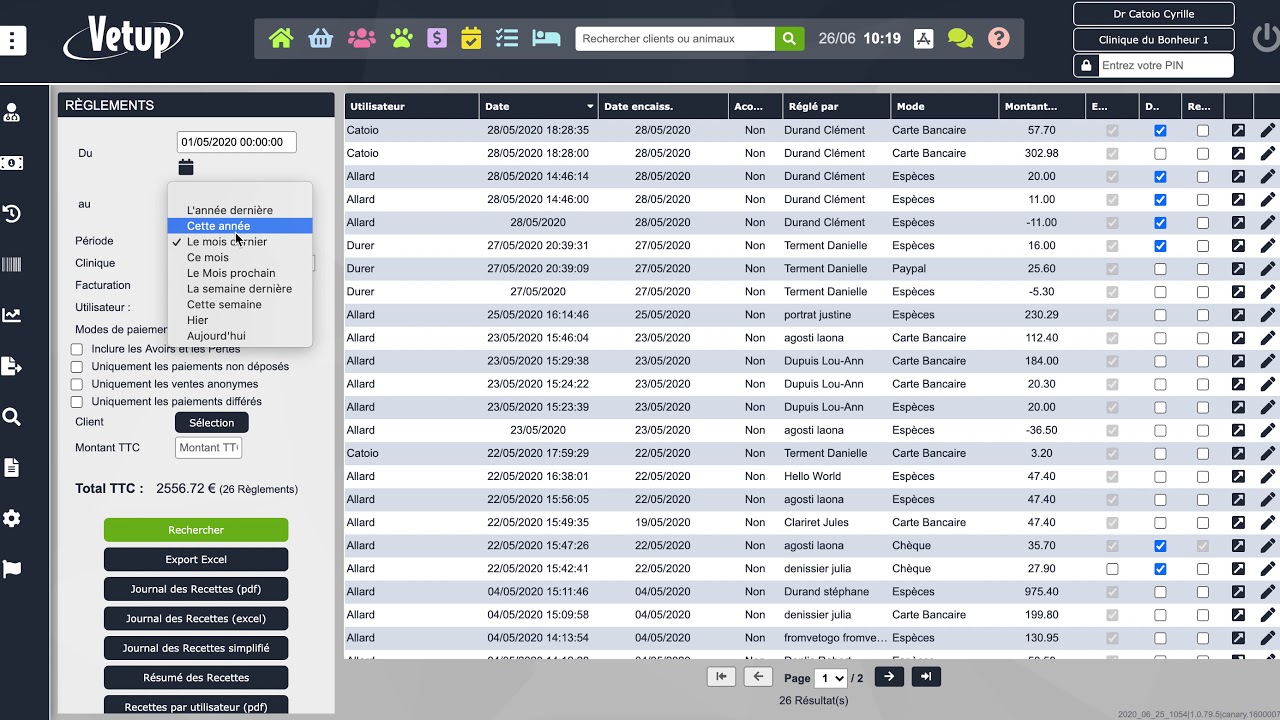This screenshot has height=720, width=1280.
Task: Open the green chat bubbles icon
Action: click(x=960, y=39)
